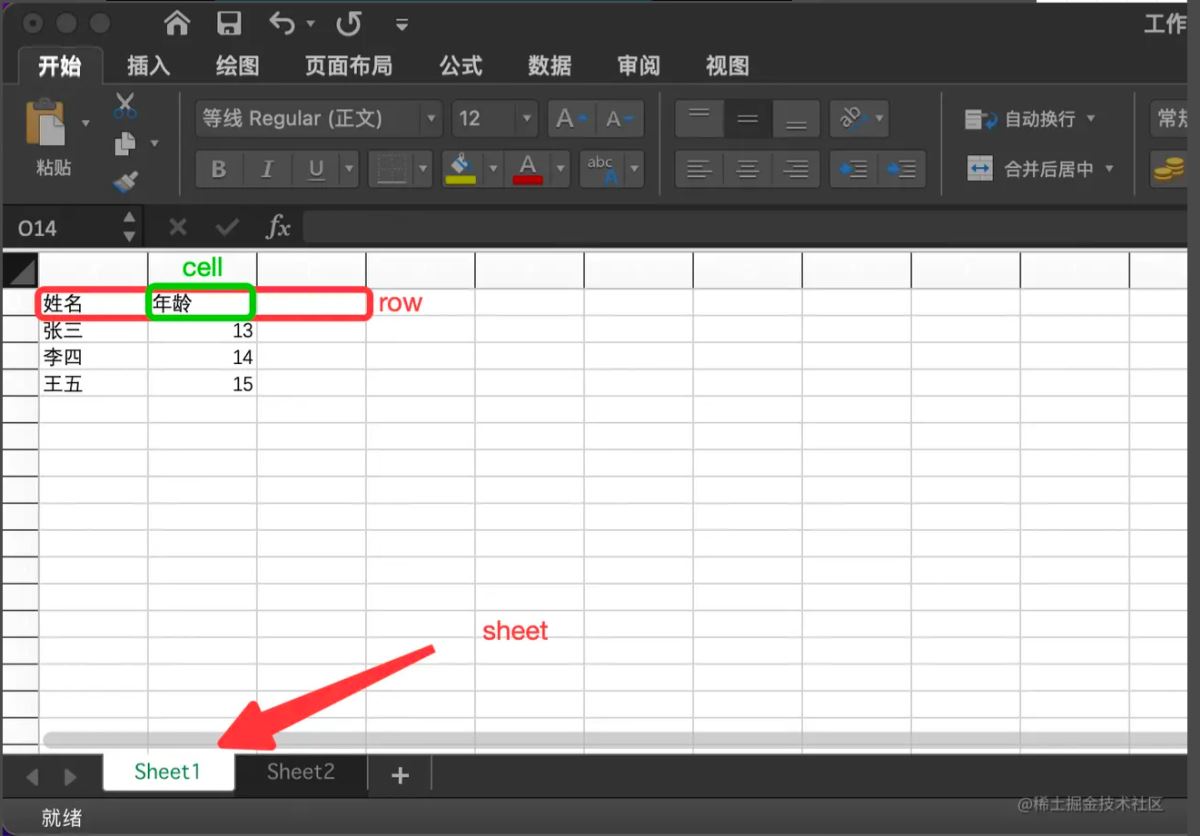Toggle underline formatting
The image size is (1200, 836).
point(316,169)
